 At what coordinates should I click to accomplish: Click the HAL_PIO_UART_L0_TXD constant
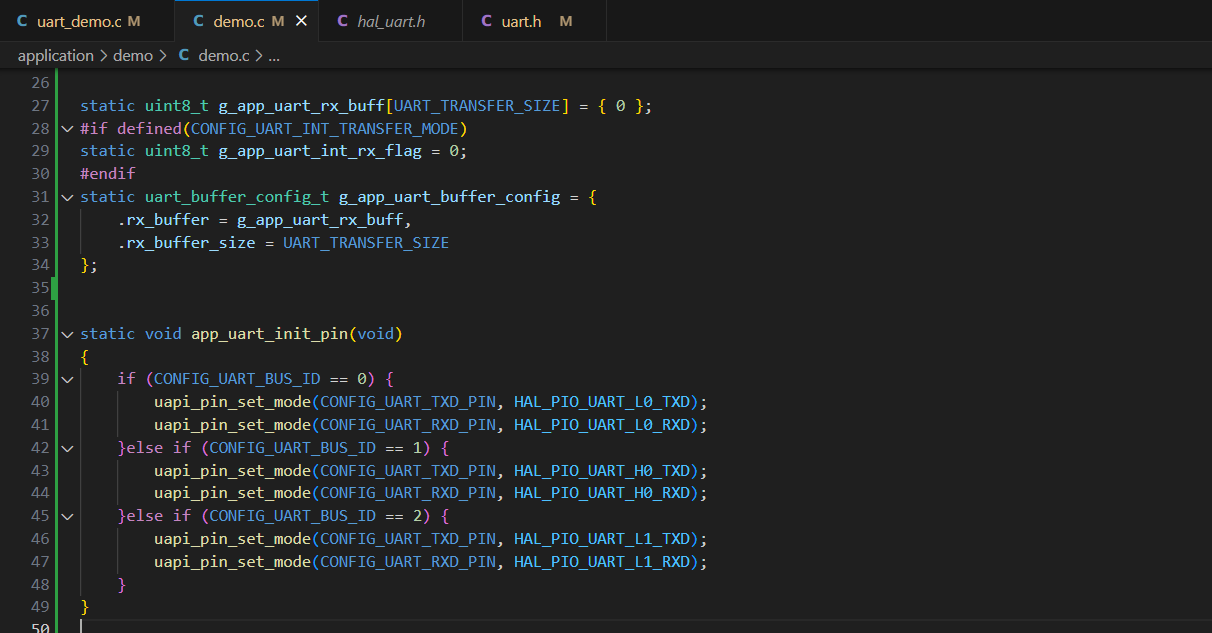click(x=602, y=402)
